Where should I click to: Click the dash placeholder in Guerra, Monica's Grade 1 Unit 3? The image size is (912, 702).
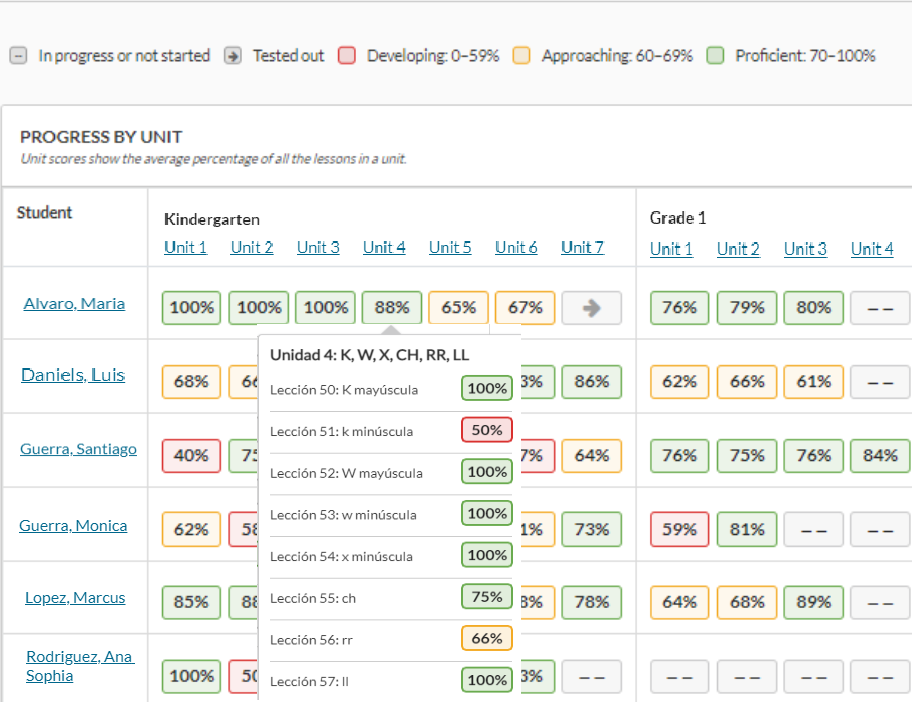point(813,528)
